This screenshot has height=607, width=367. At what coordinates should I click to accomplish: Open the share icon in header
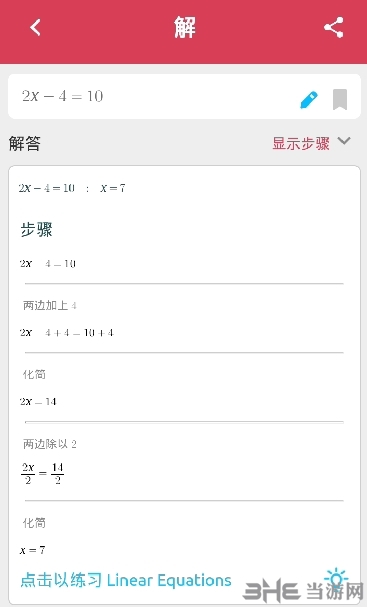(x=334, y=27)
